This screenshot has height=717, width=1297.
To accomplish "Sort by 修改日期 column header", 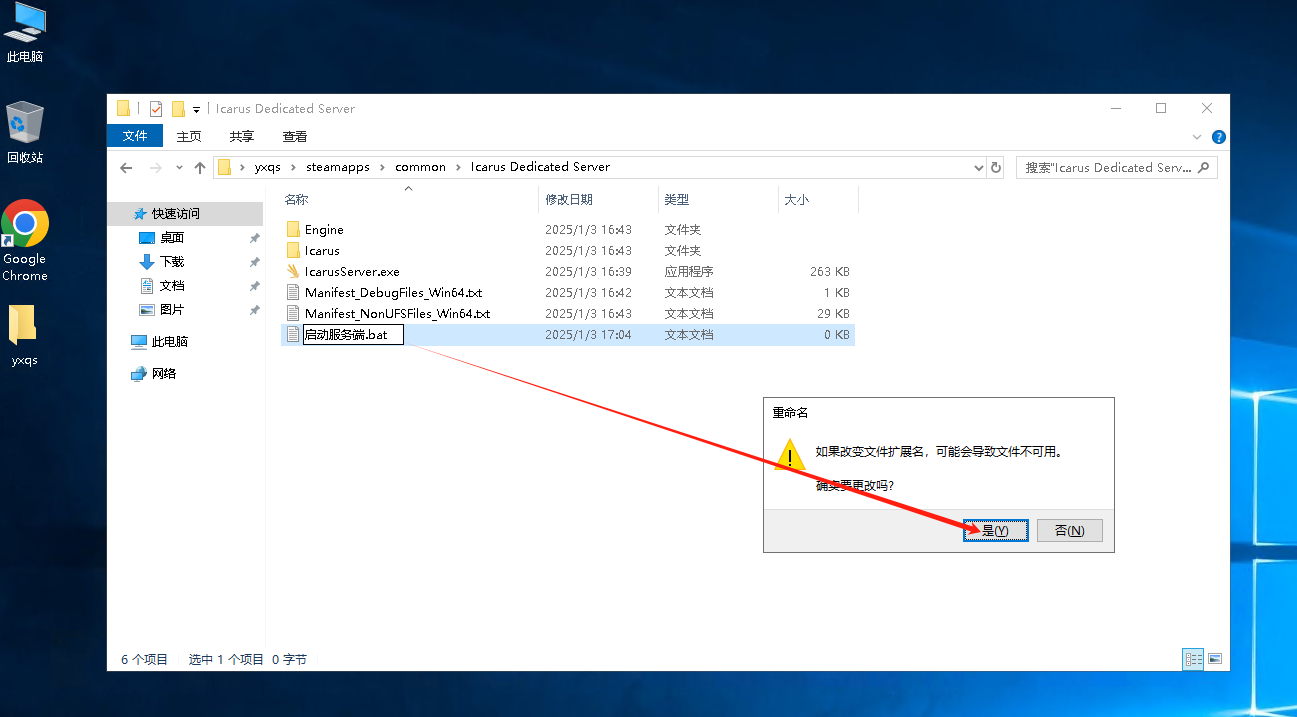I will tap(569, 200).
